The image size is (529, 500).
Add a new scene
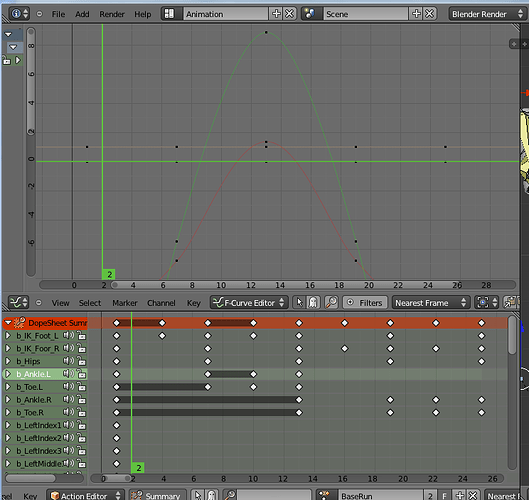point(416,14)
